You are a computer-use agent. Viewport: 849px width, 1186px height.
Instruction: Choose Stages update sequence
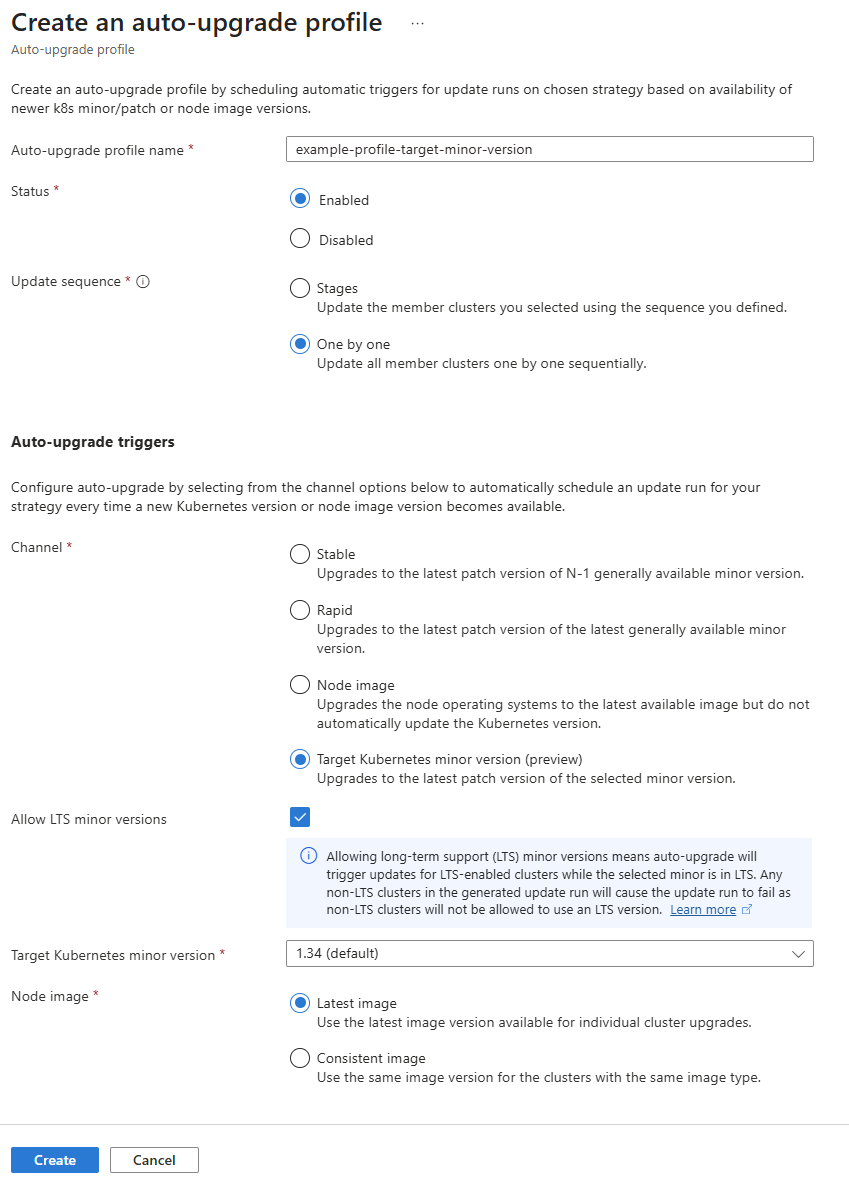300,288
